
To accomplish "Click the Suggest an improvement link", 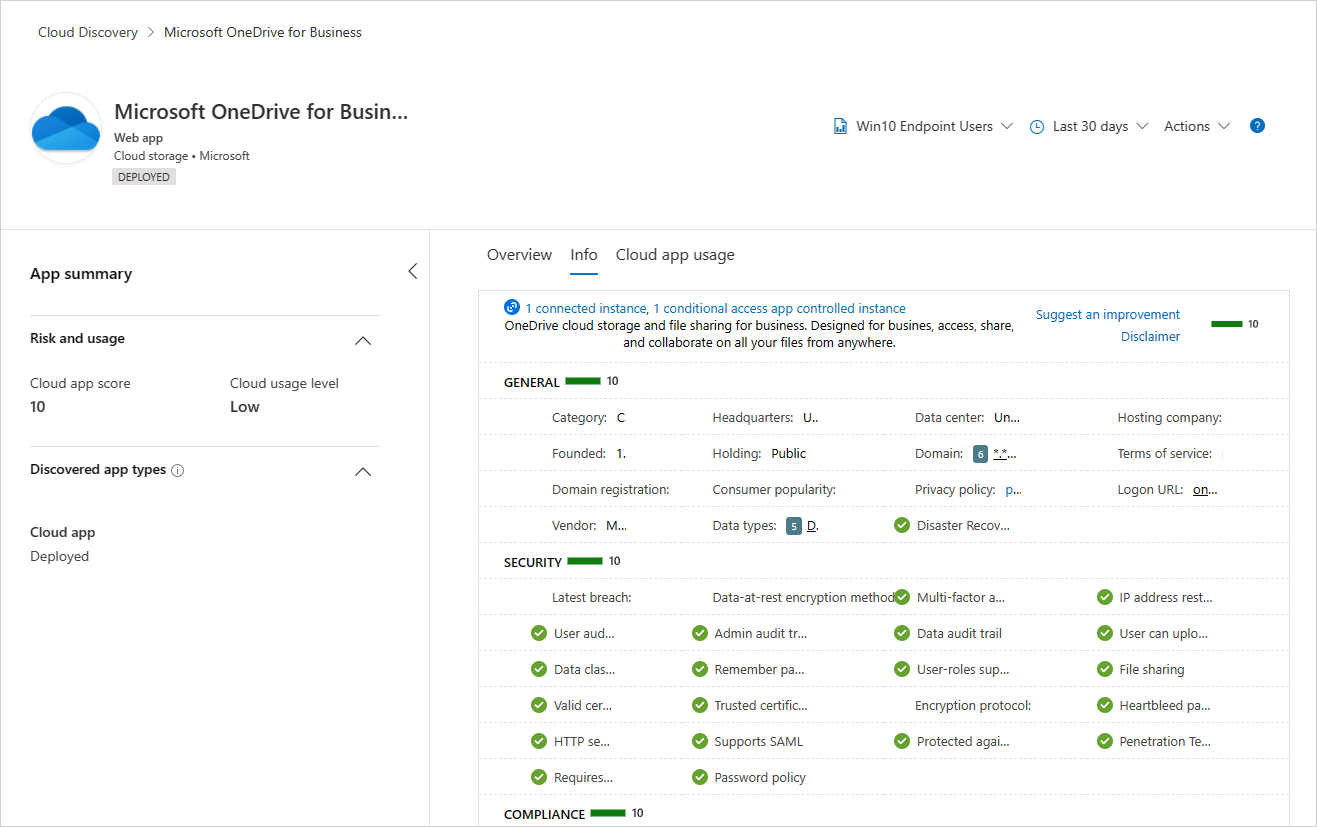I will (1107, 315).
